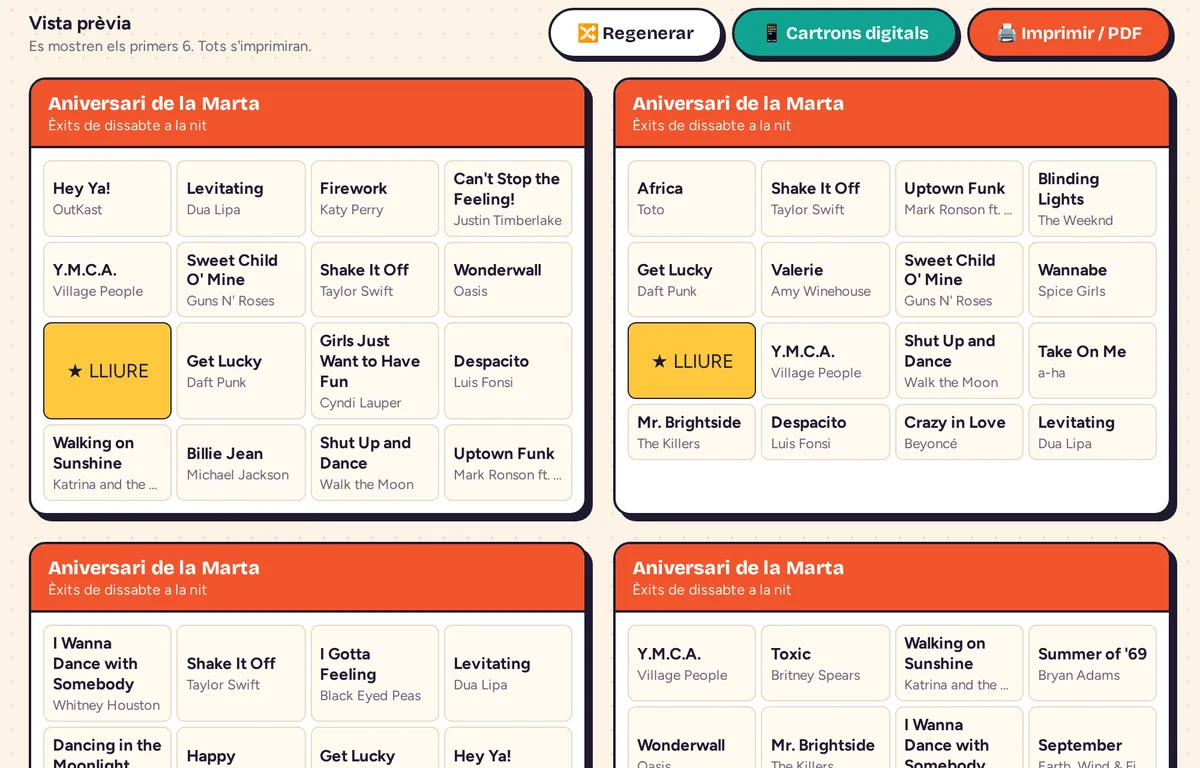Click the Can't Stop the Feeling! cell

click(x=508, y=199)
